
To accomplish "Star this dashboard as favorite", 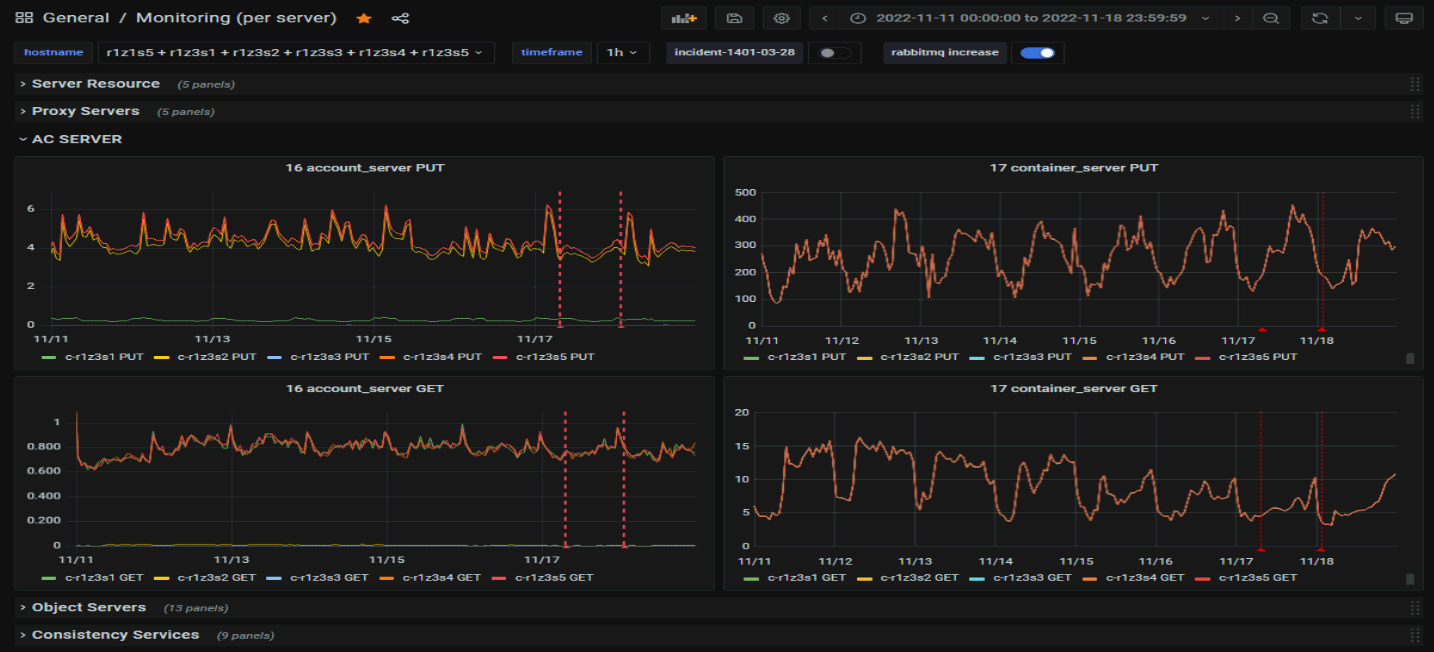I will point(364,18).
